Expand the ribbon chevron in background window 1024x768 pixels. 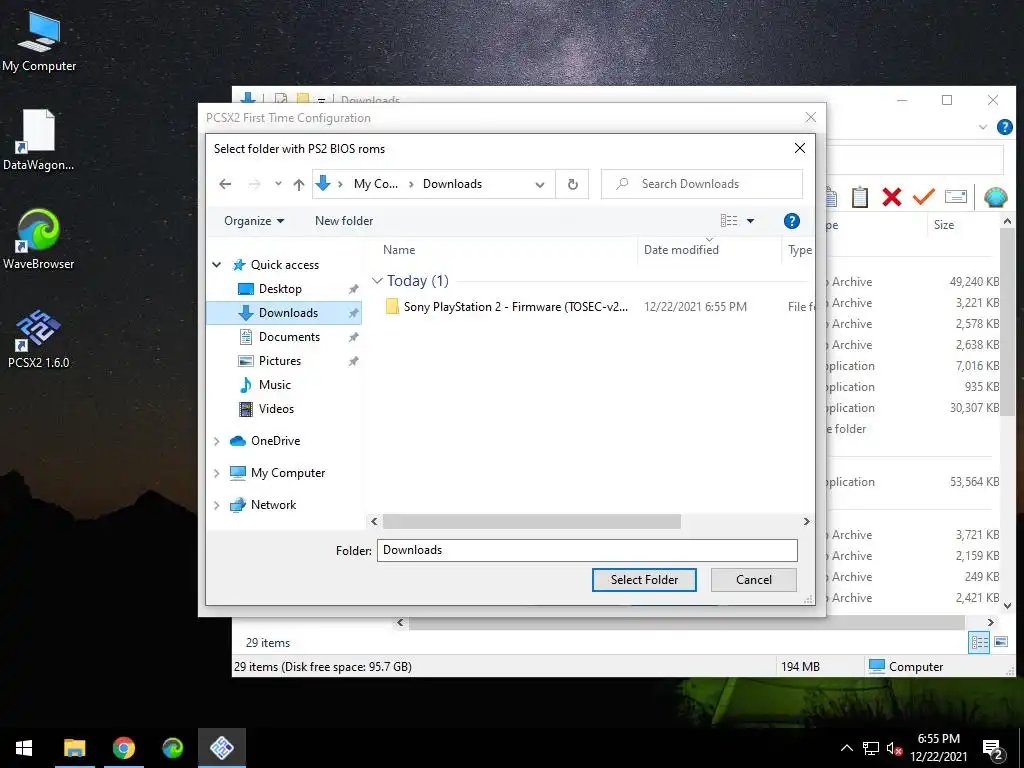983,127
